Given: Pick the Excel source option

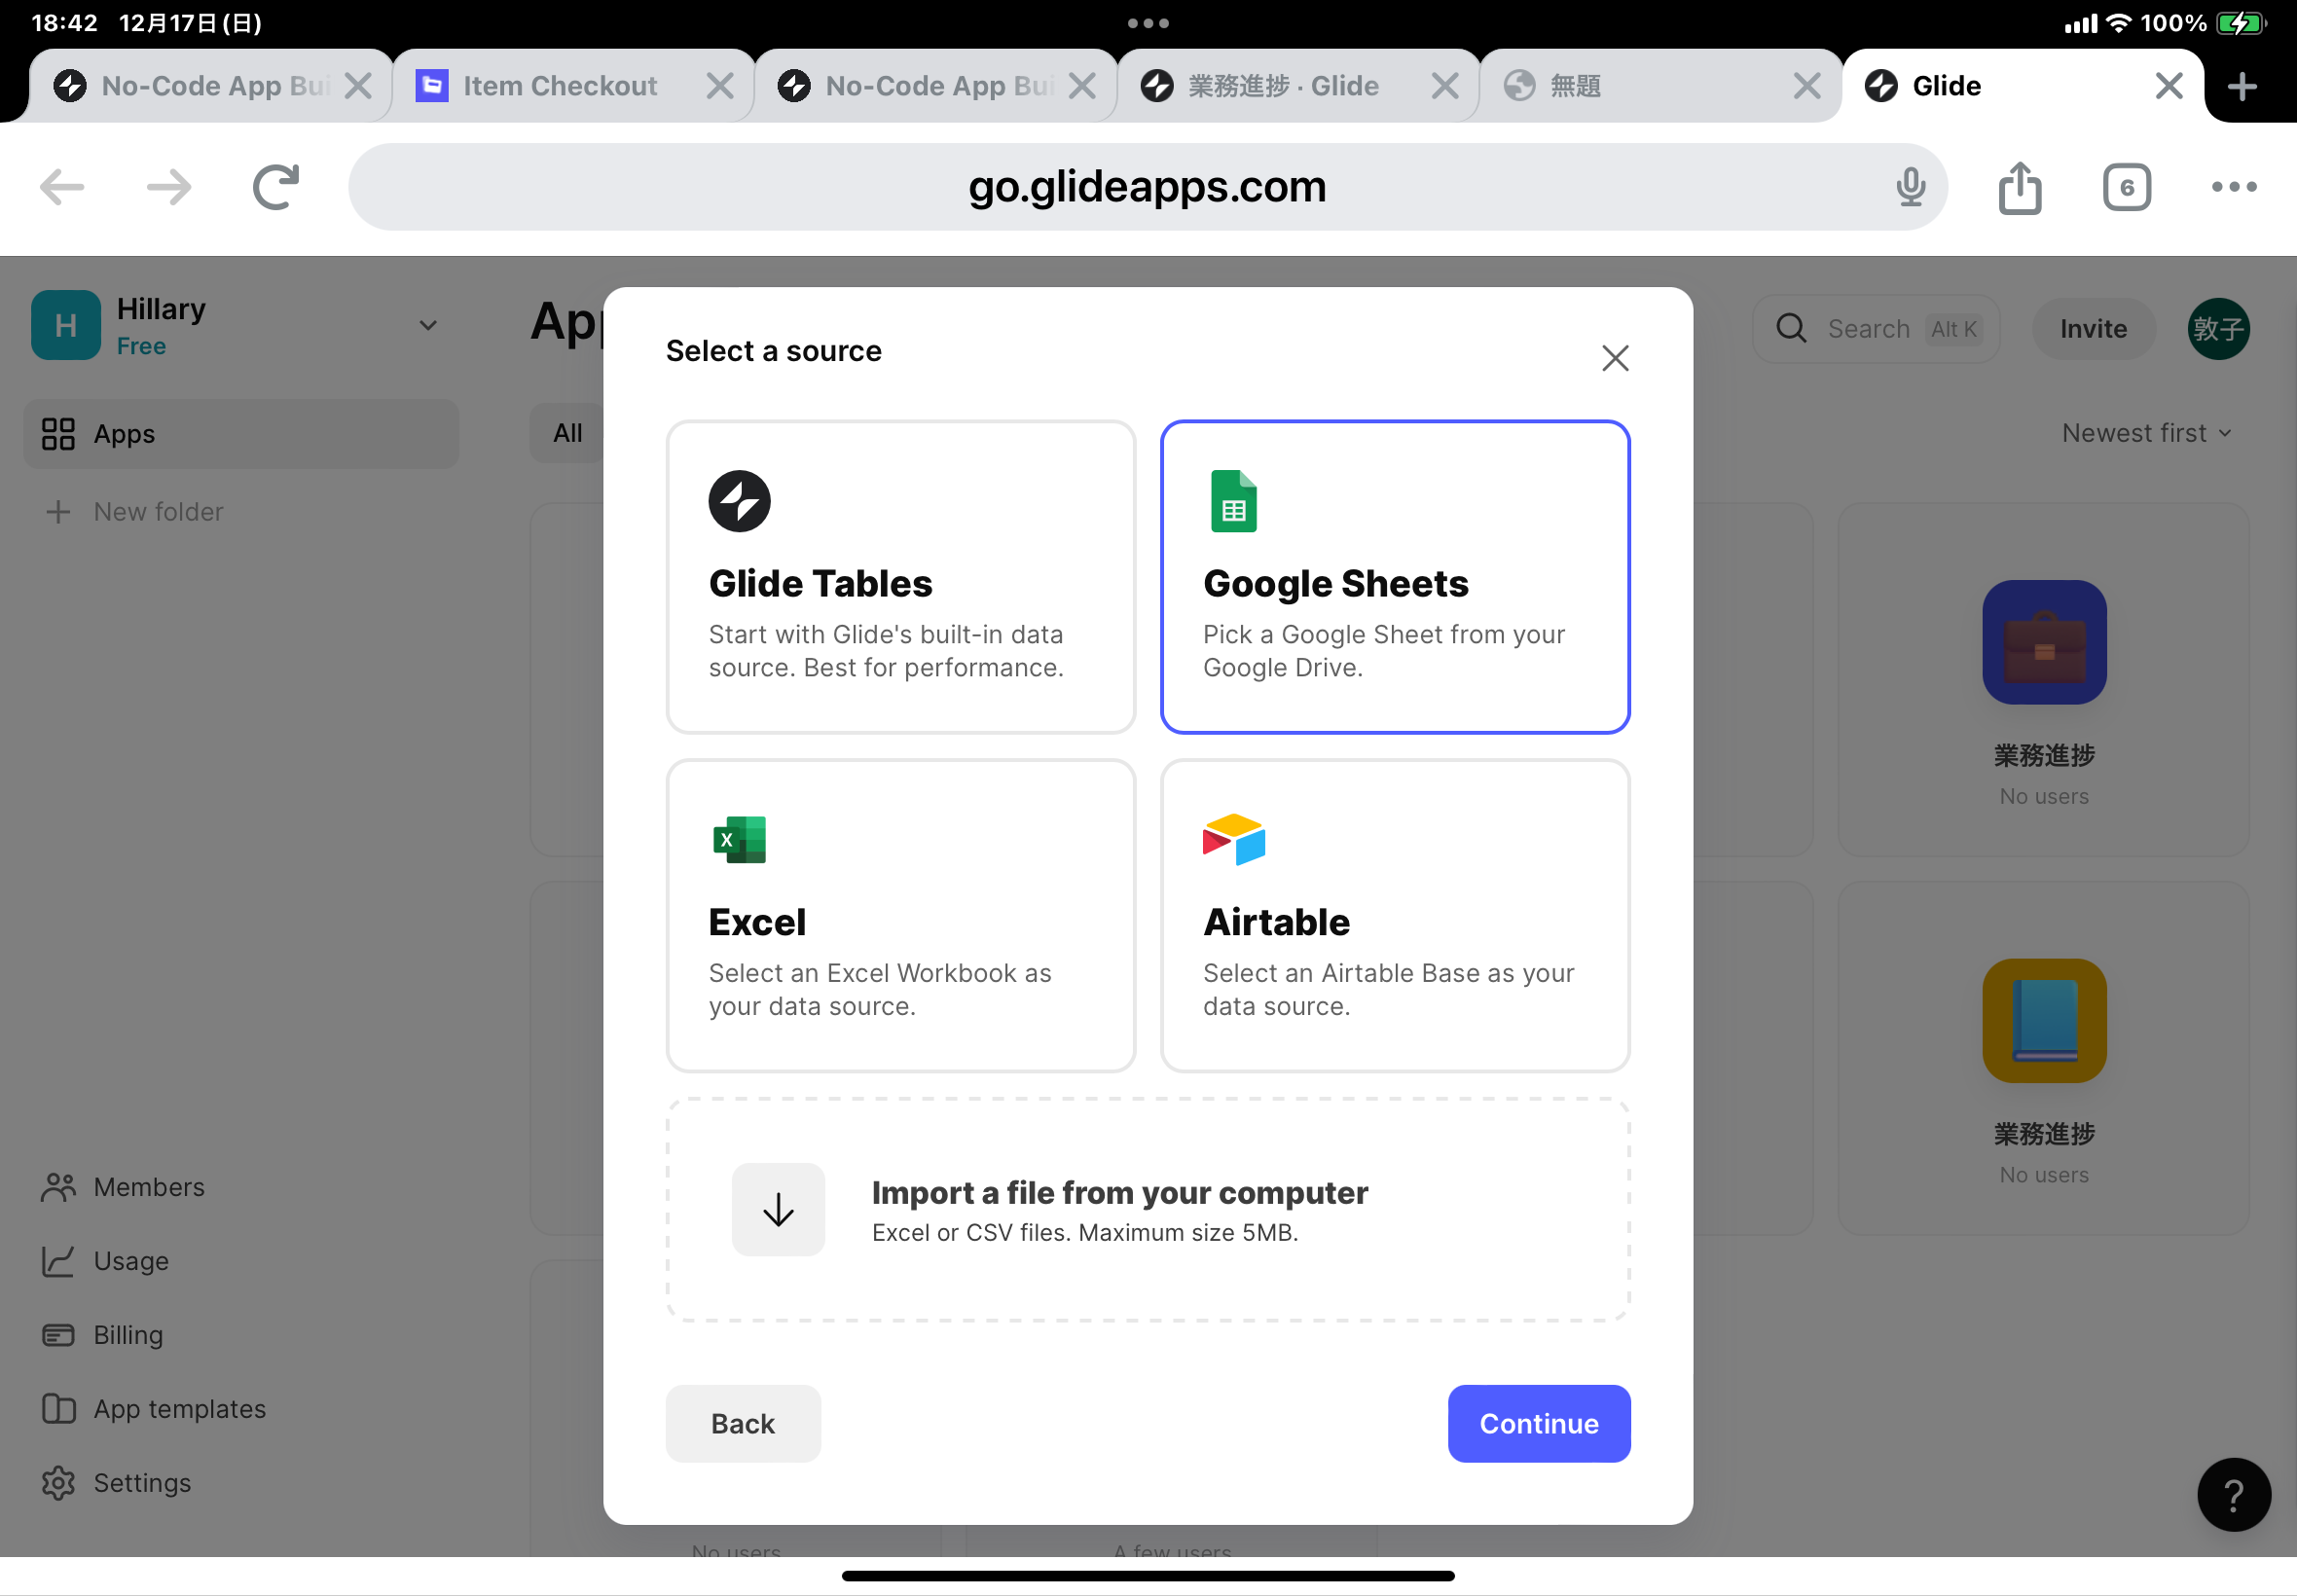Looking at the screenshot, I should click(x=900, y=915).
